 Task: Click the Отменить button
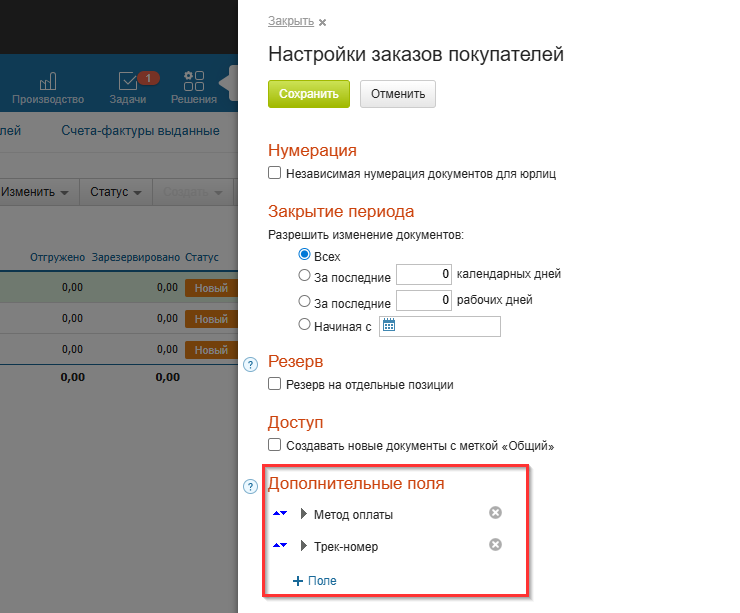tap(398, 94)
